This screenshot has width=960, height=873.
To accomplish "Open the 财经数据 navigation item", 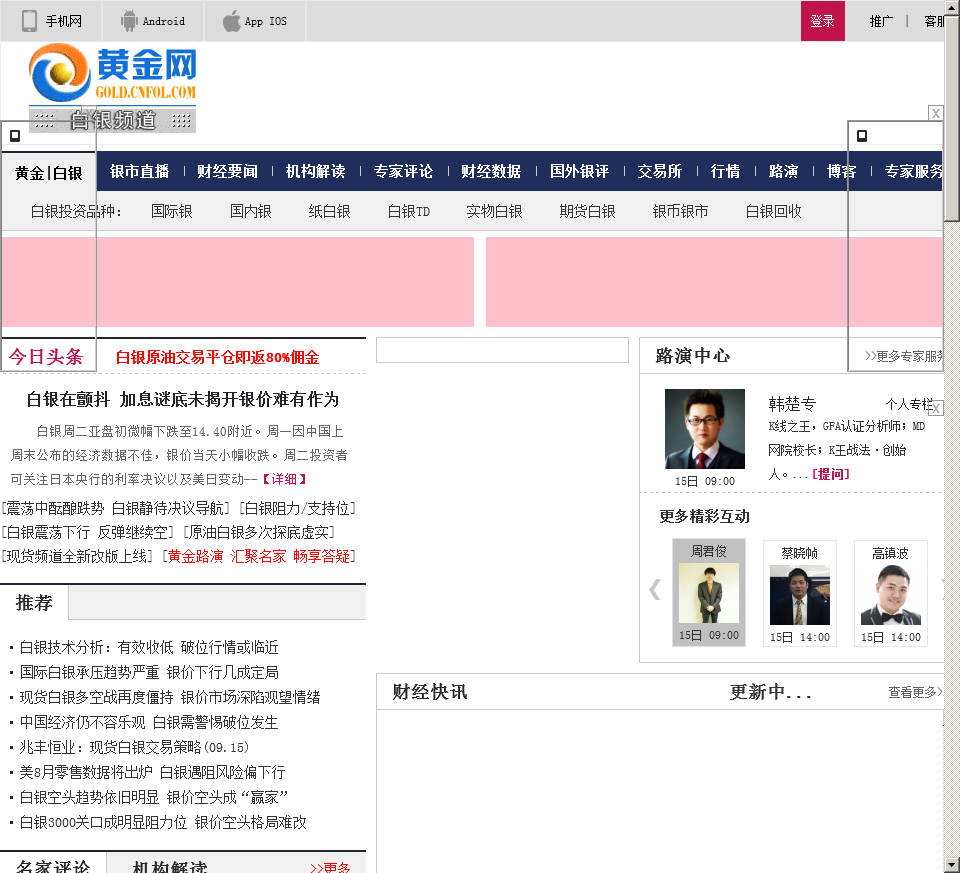I will coord(491,171).
